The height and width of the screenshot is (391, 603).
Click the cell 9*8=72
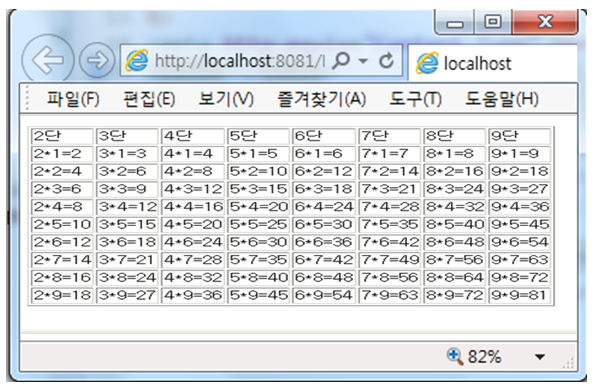click(520, 278)
